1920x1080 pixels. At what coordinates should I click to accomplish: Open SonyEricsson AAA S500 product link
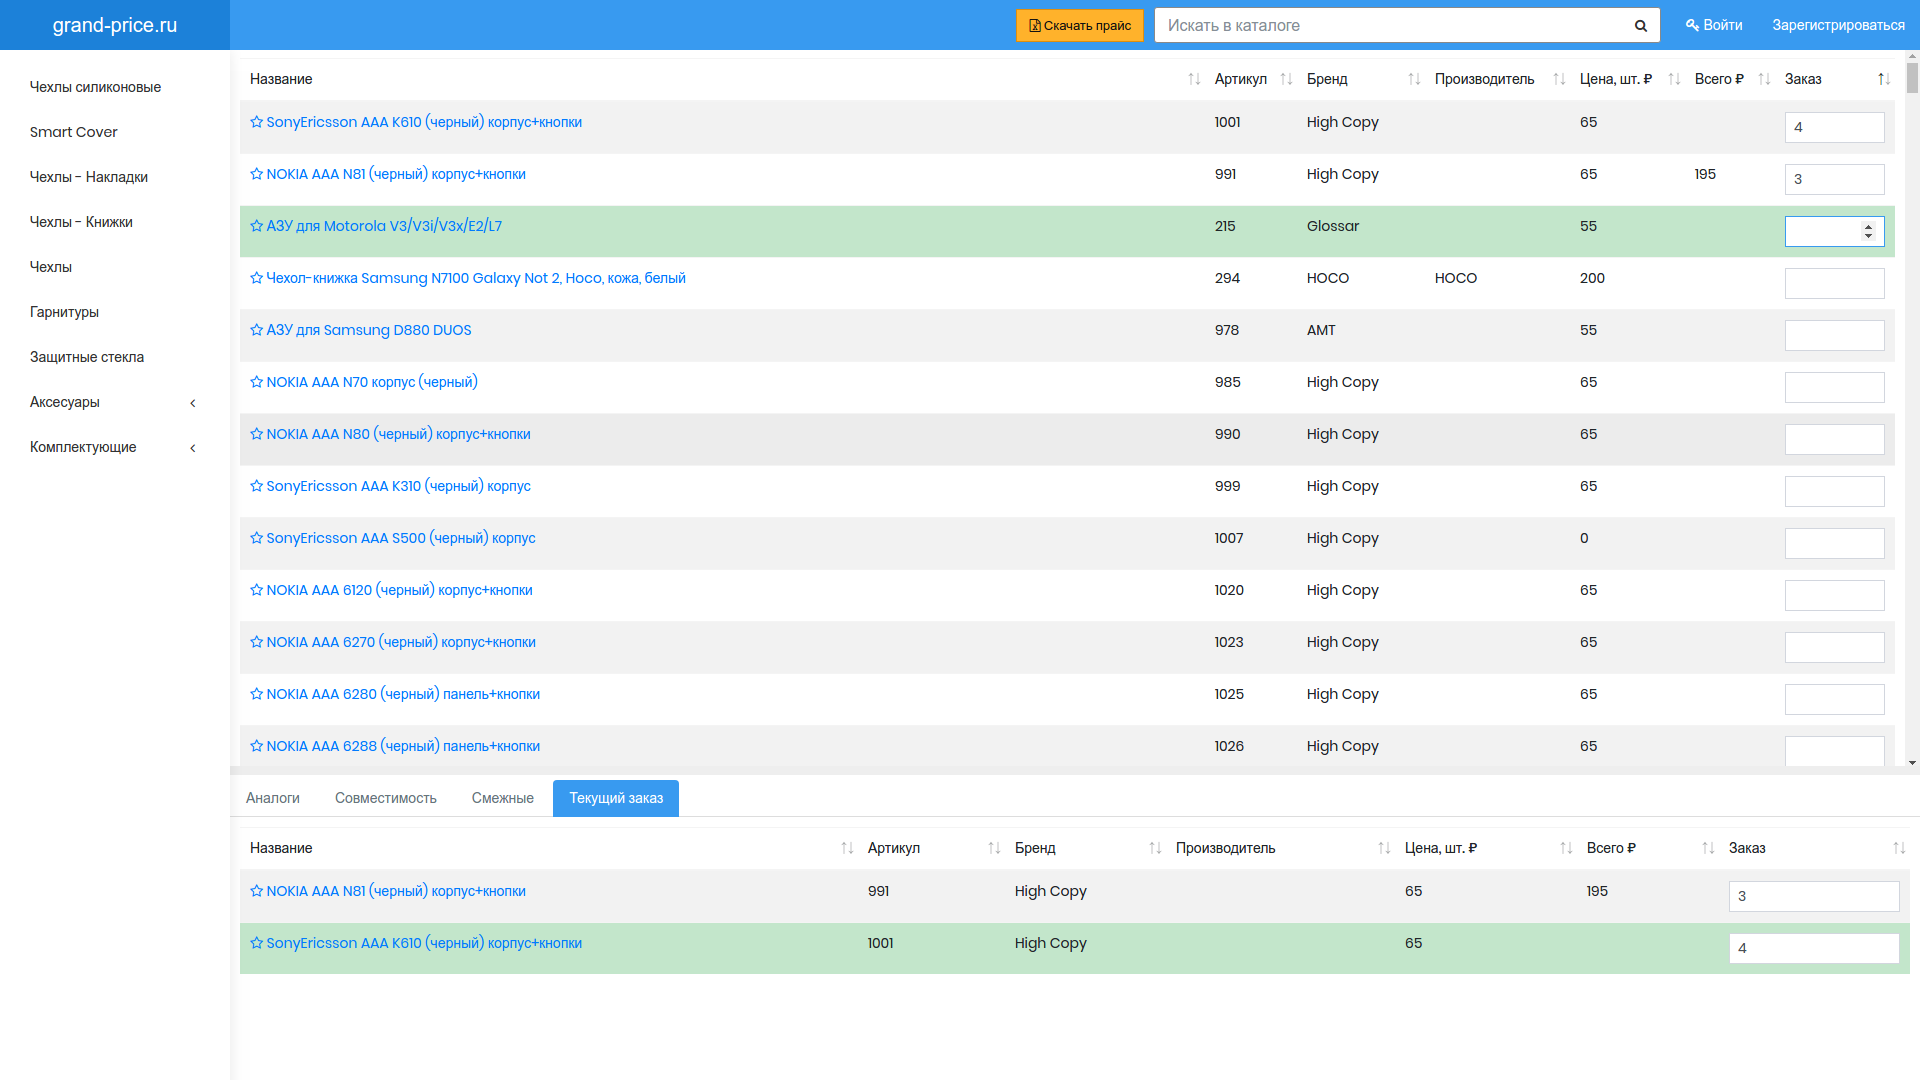point(401,538)
